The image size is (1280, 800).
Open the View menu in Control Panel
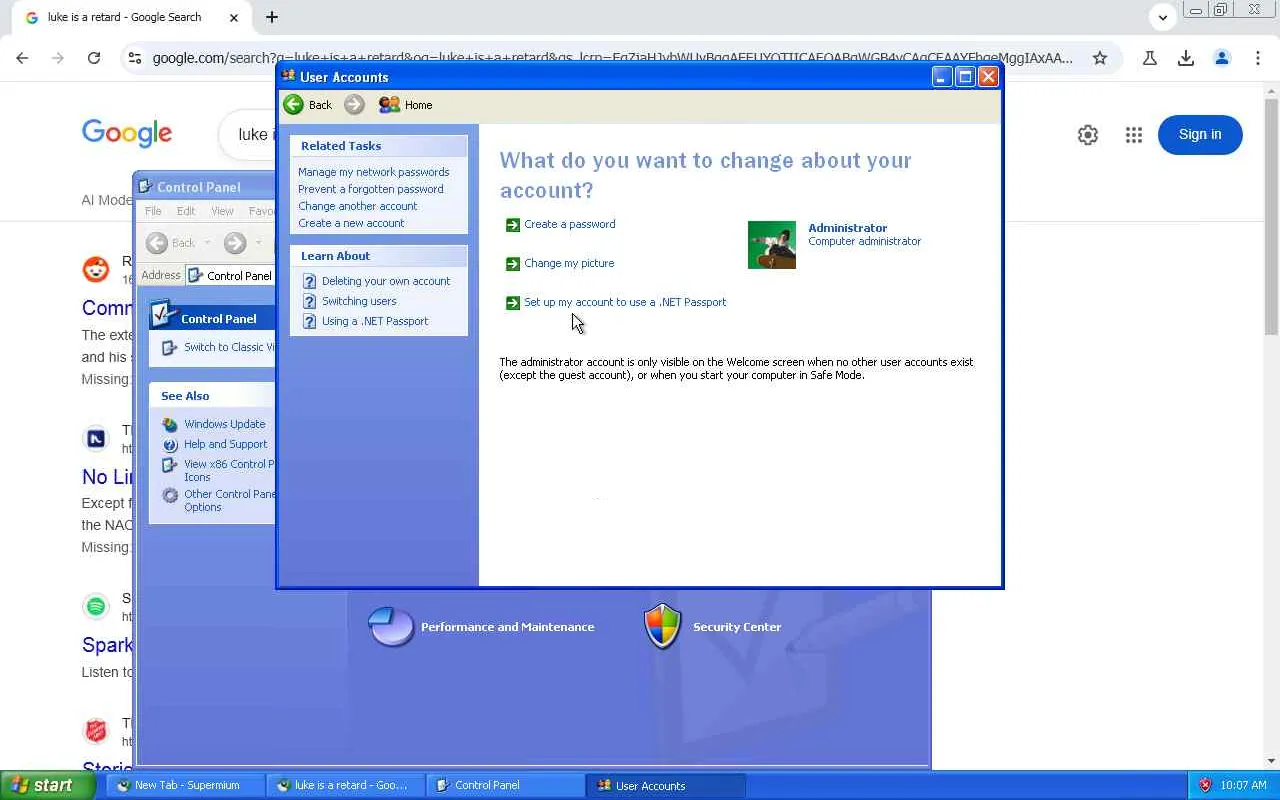222,211
